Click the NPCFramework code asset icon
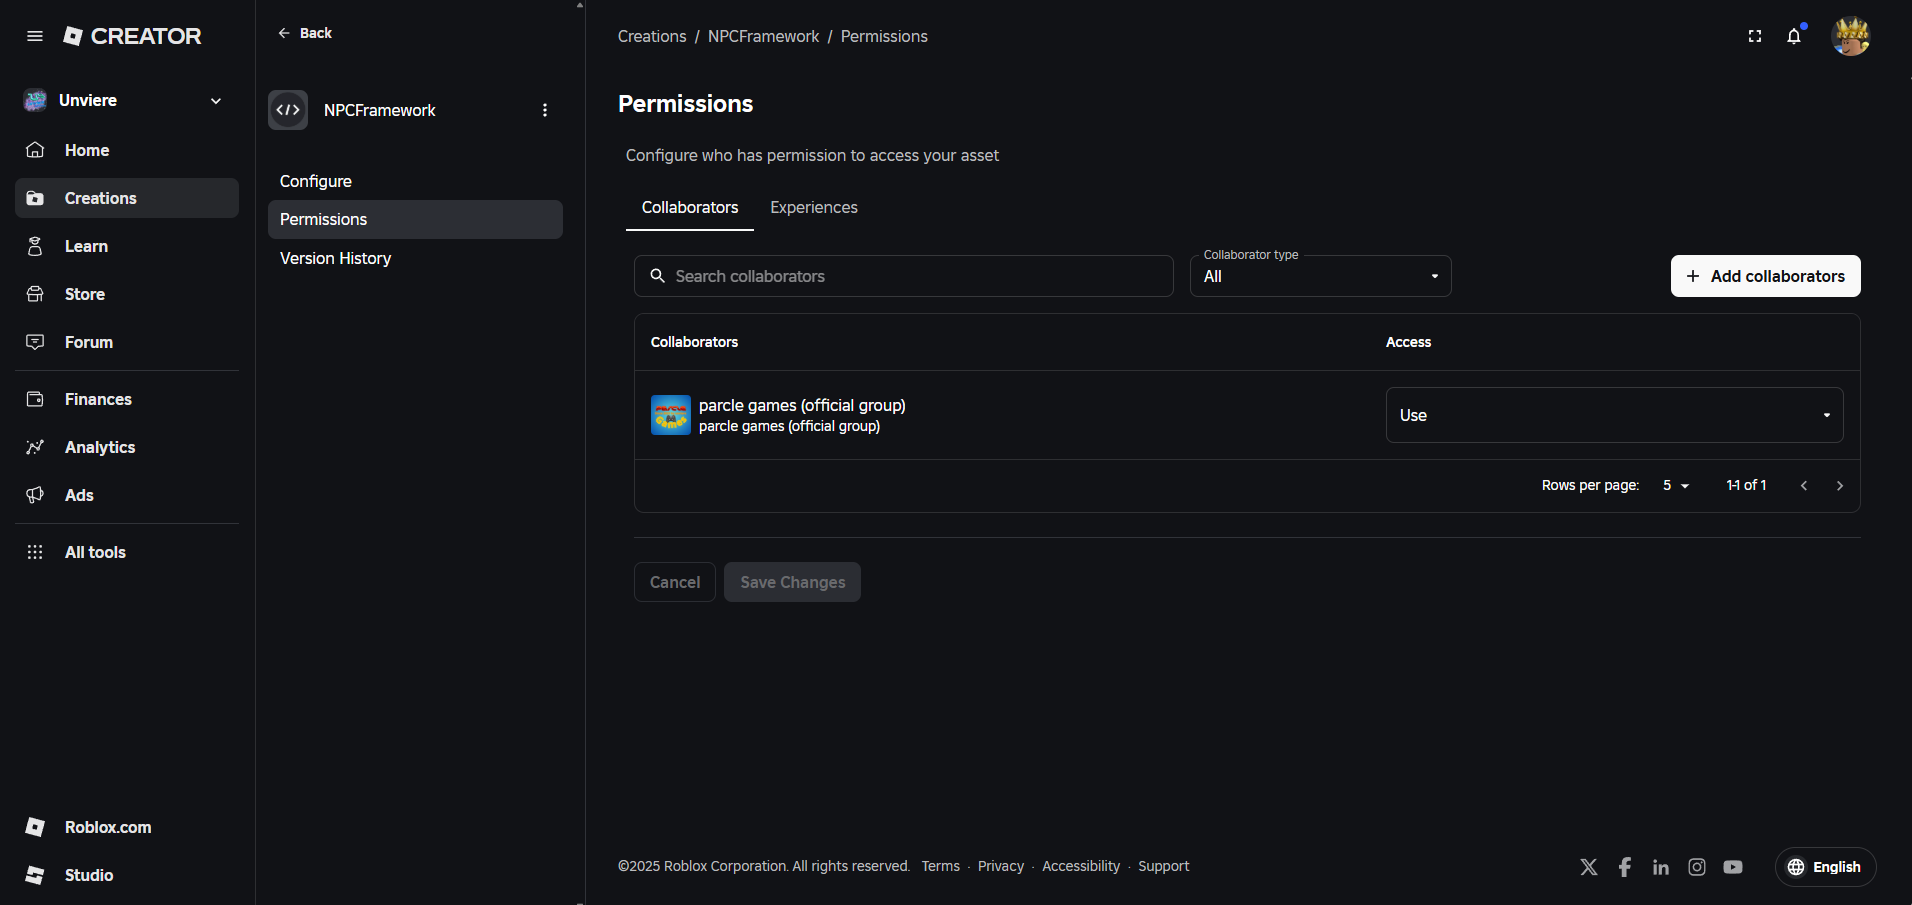The height and width of the screenshot is (905, 1912). (x=288, y=110)
